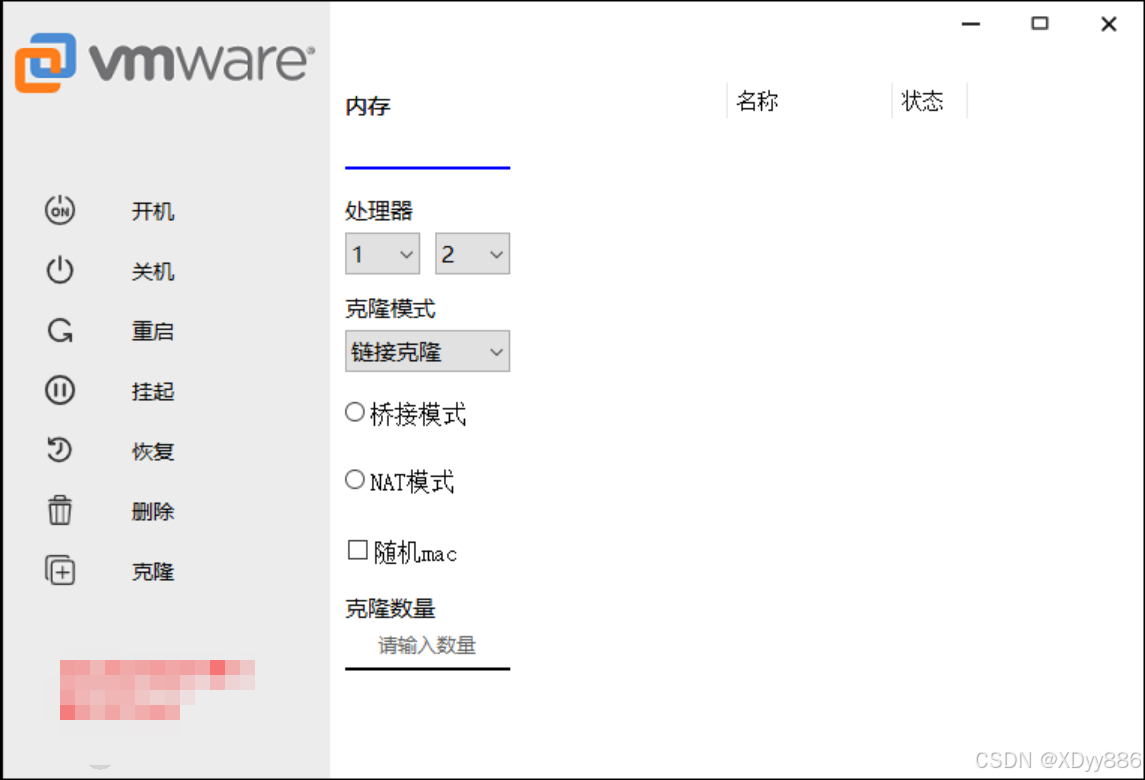Click the delete trash can icon

(60, 510)
